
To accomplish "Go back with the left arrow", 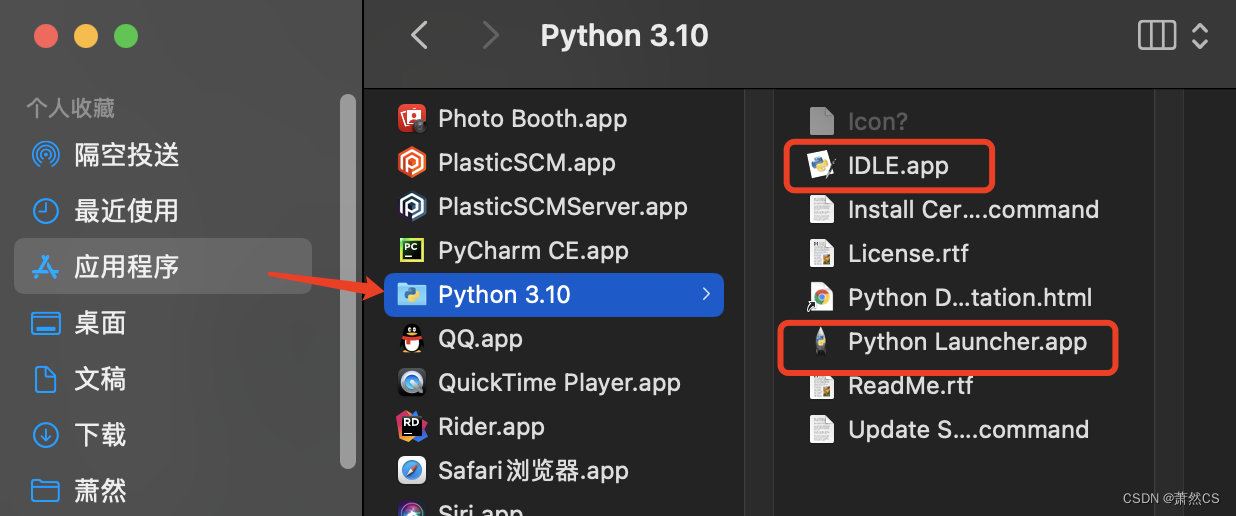I will tap(419, 37).
